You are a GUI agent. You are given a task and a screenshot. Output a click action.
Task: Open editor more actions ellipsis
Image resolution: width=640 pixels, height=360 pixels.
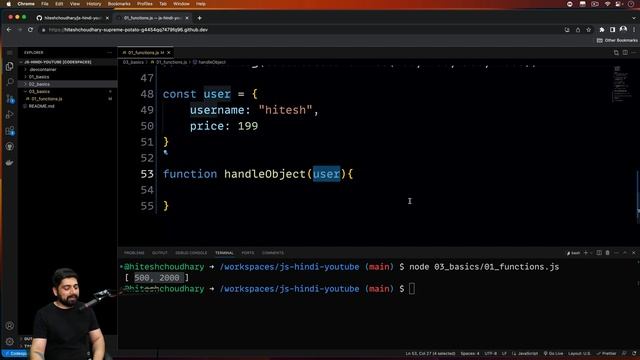pos(633,53)
